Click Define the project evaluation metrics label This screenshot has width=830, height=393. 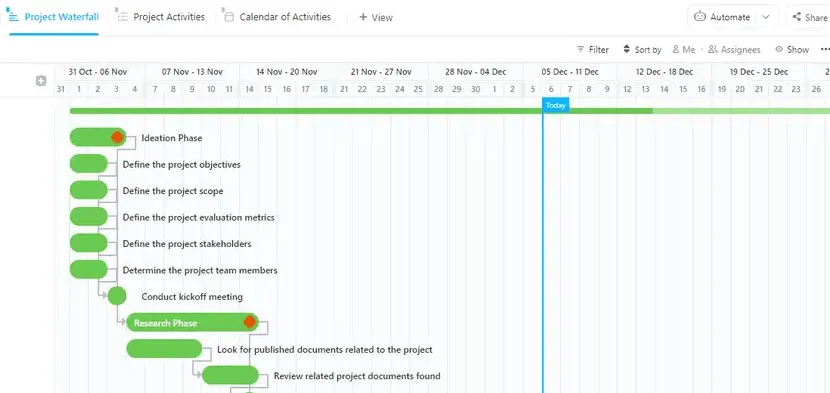(199, 218)
